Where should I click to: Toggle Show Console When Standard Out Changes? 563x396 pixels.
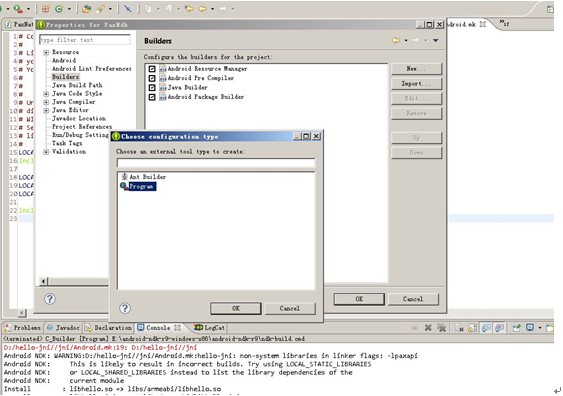point(486,327)
